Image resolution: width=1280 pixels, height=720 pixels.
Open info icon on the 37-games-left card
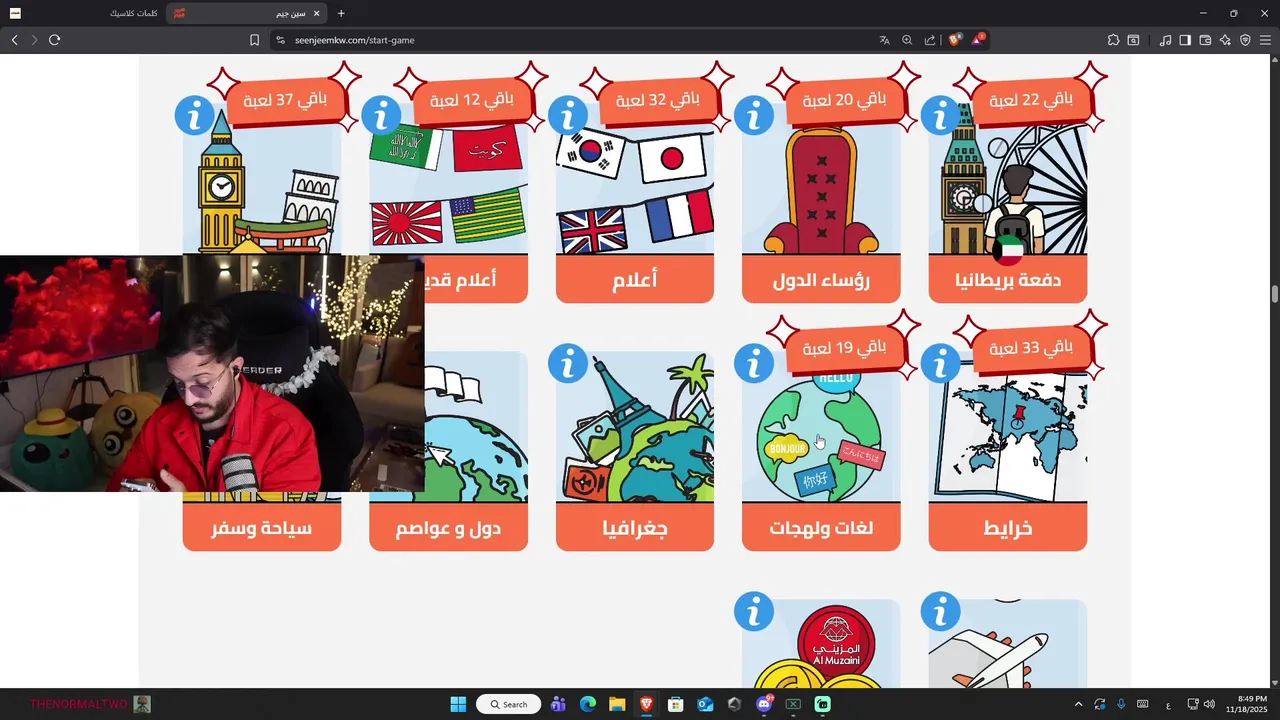195,116
